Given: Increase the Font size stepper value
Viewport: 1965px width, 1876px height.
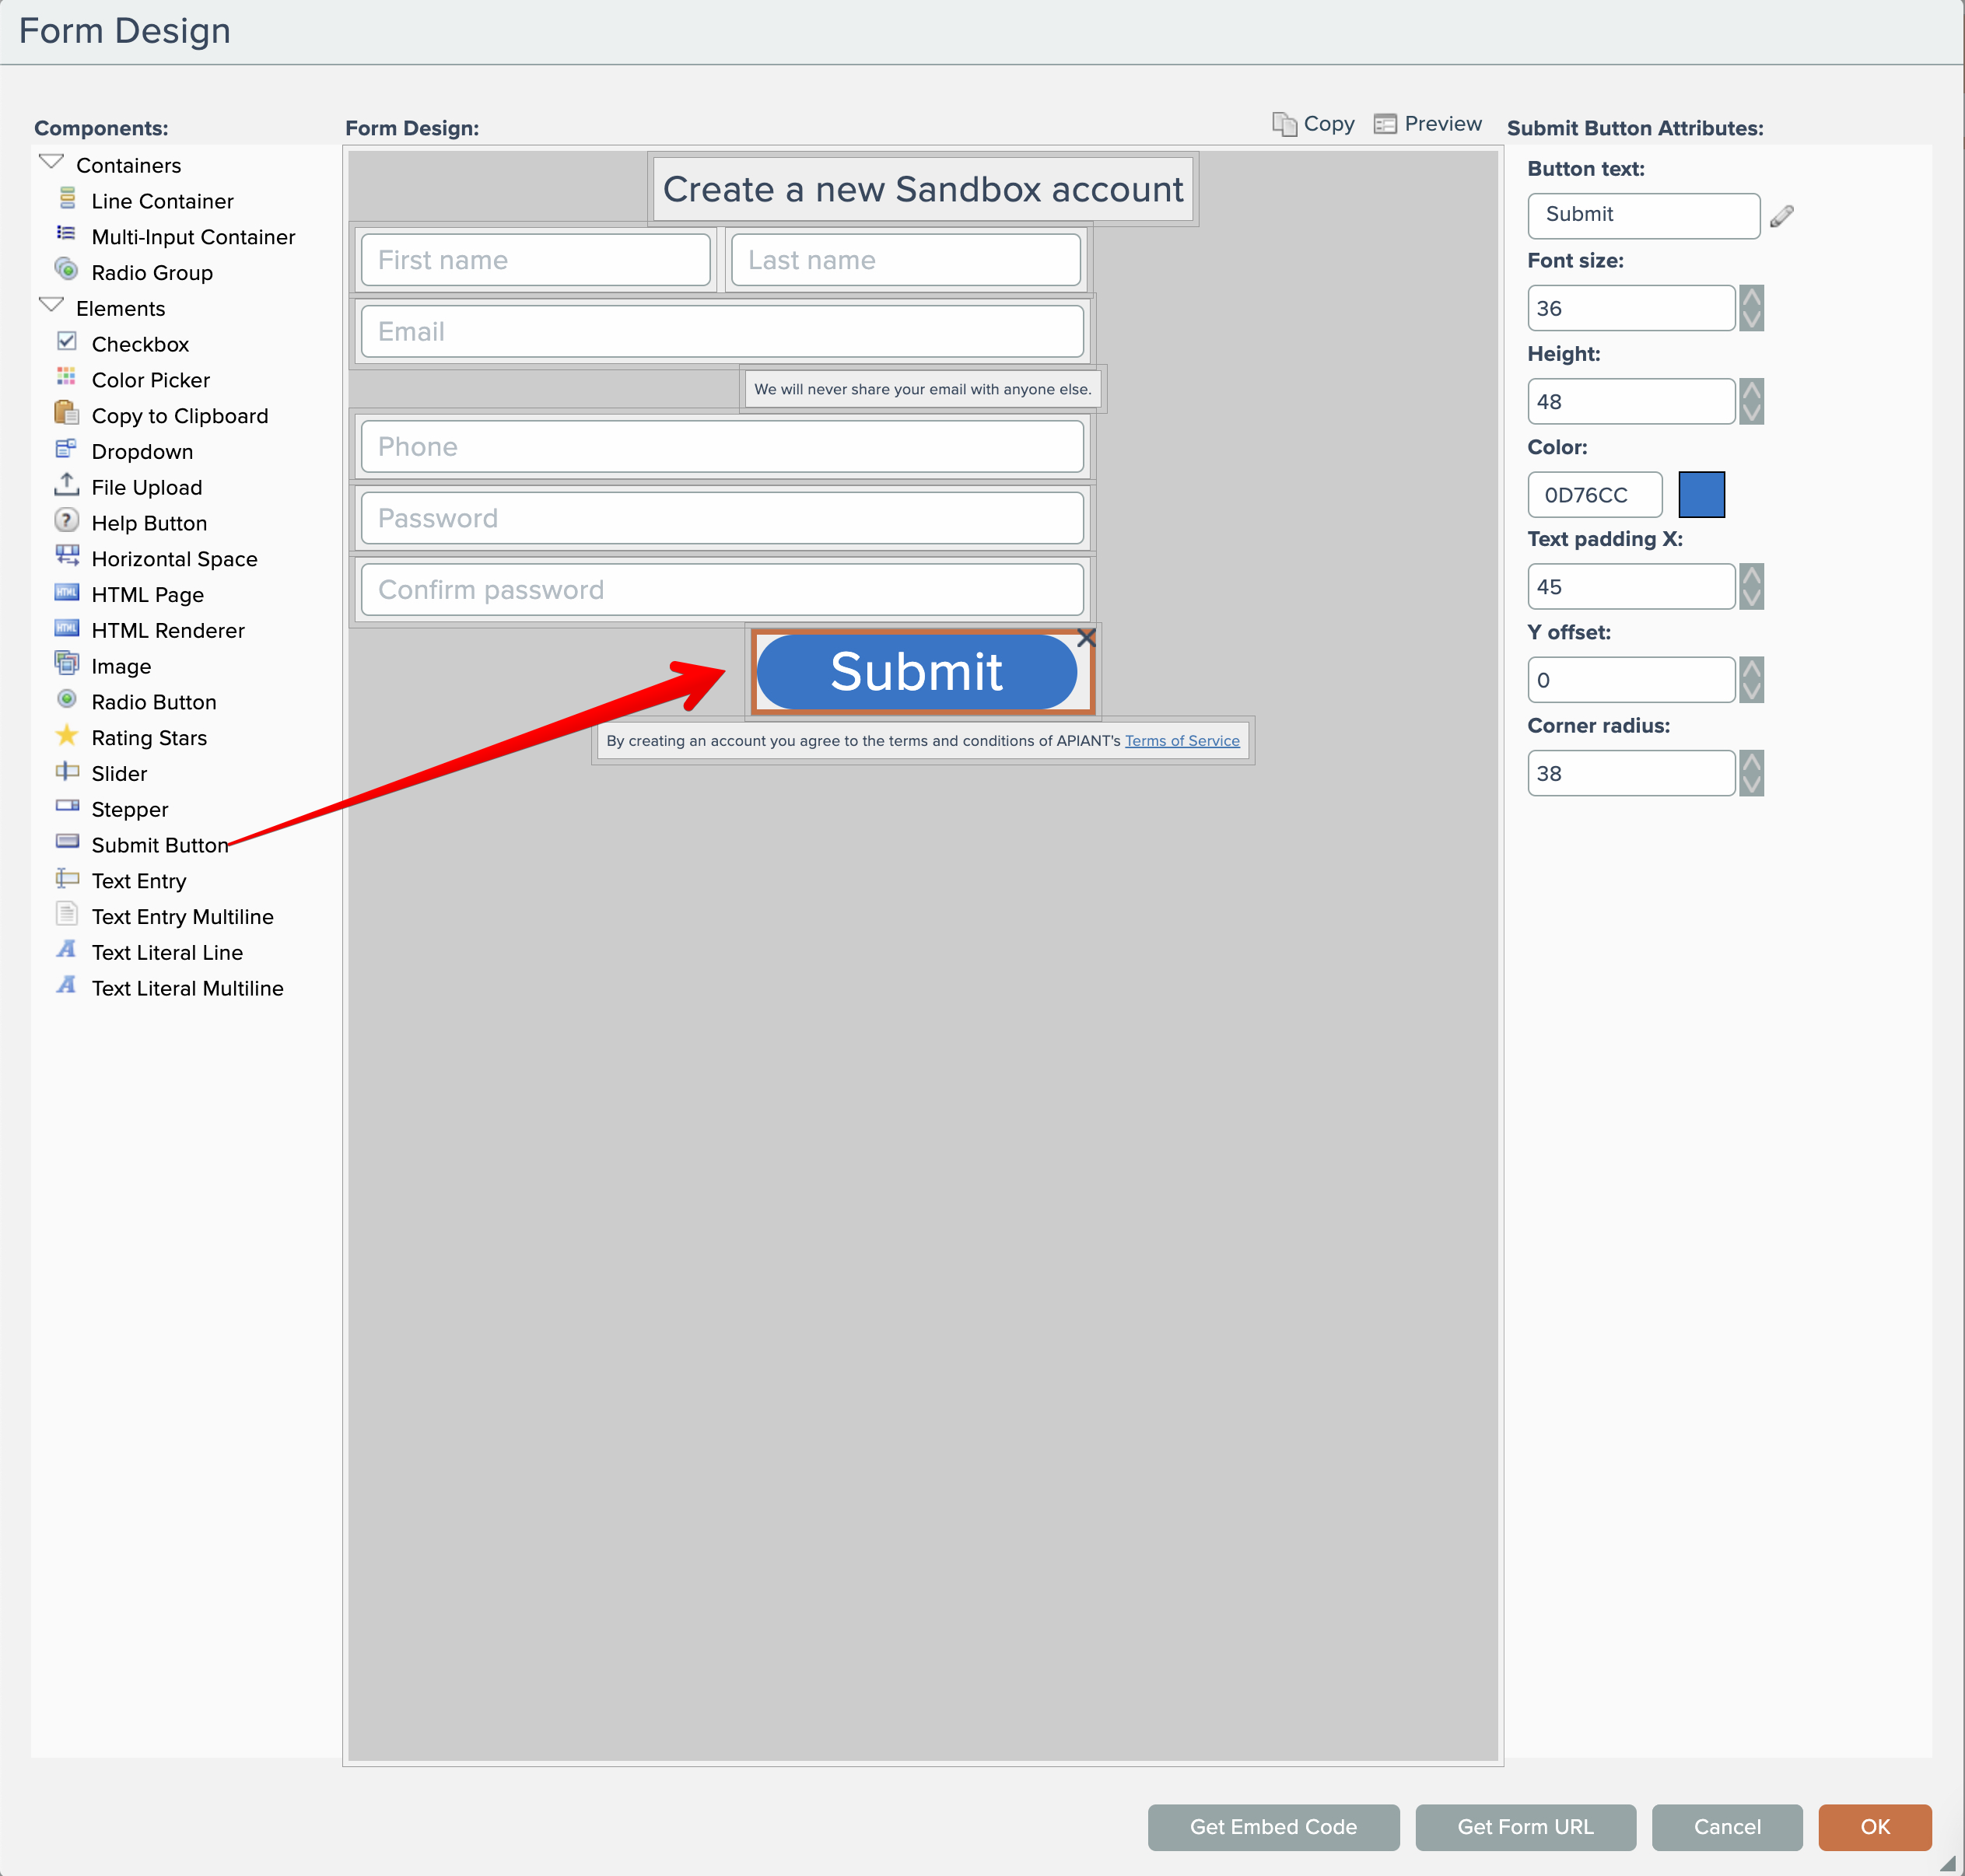Looking at the screenshot, I should point(1751,297).
